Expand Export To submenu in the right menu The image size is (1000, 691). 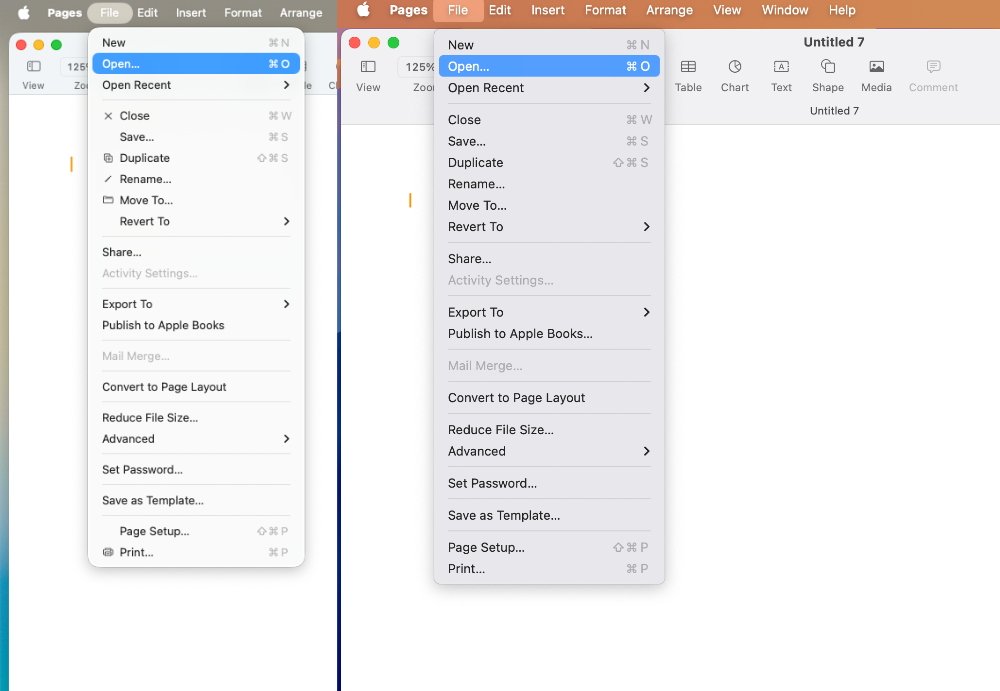[x=549, y=312]
